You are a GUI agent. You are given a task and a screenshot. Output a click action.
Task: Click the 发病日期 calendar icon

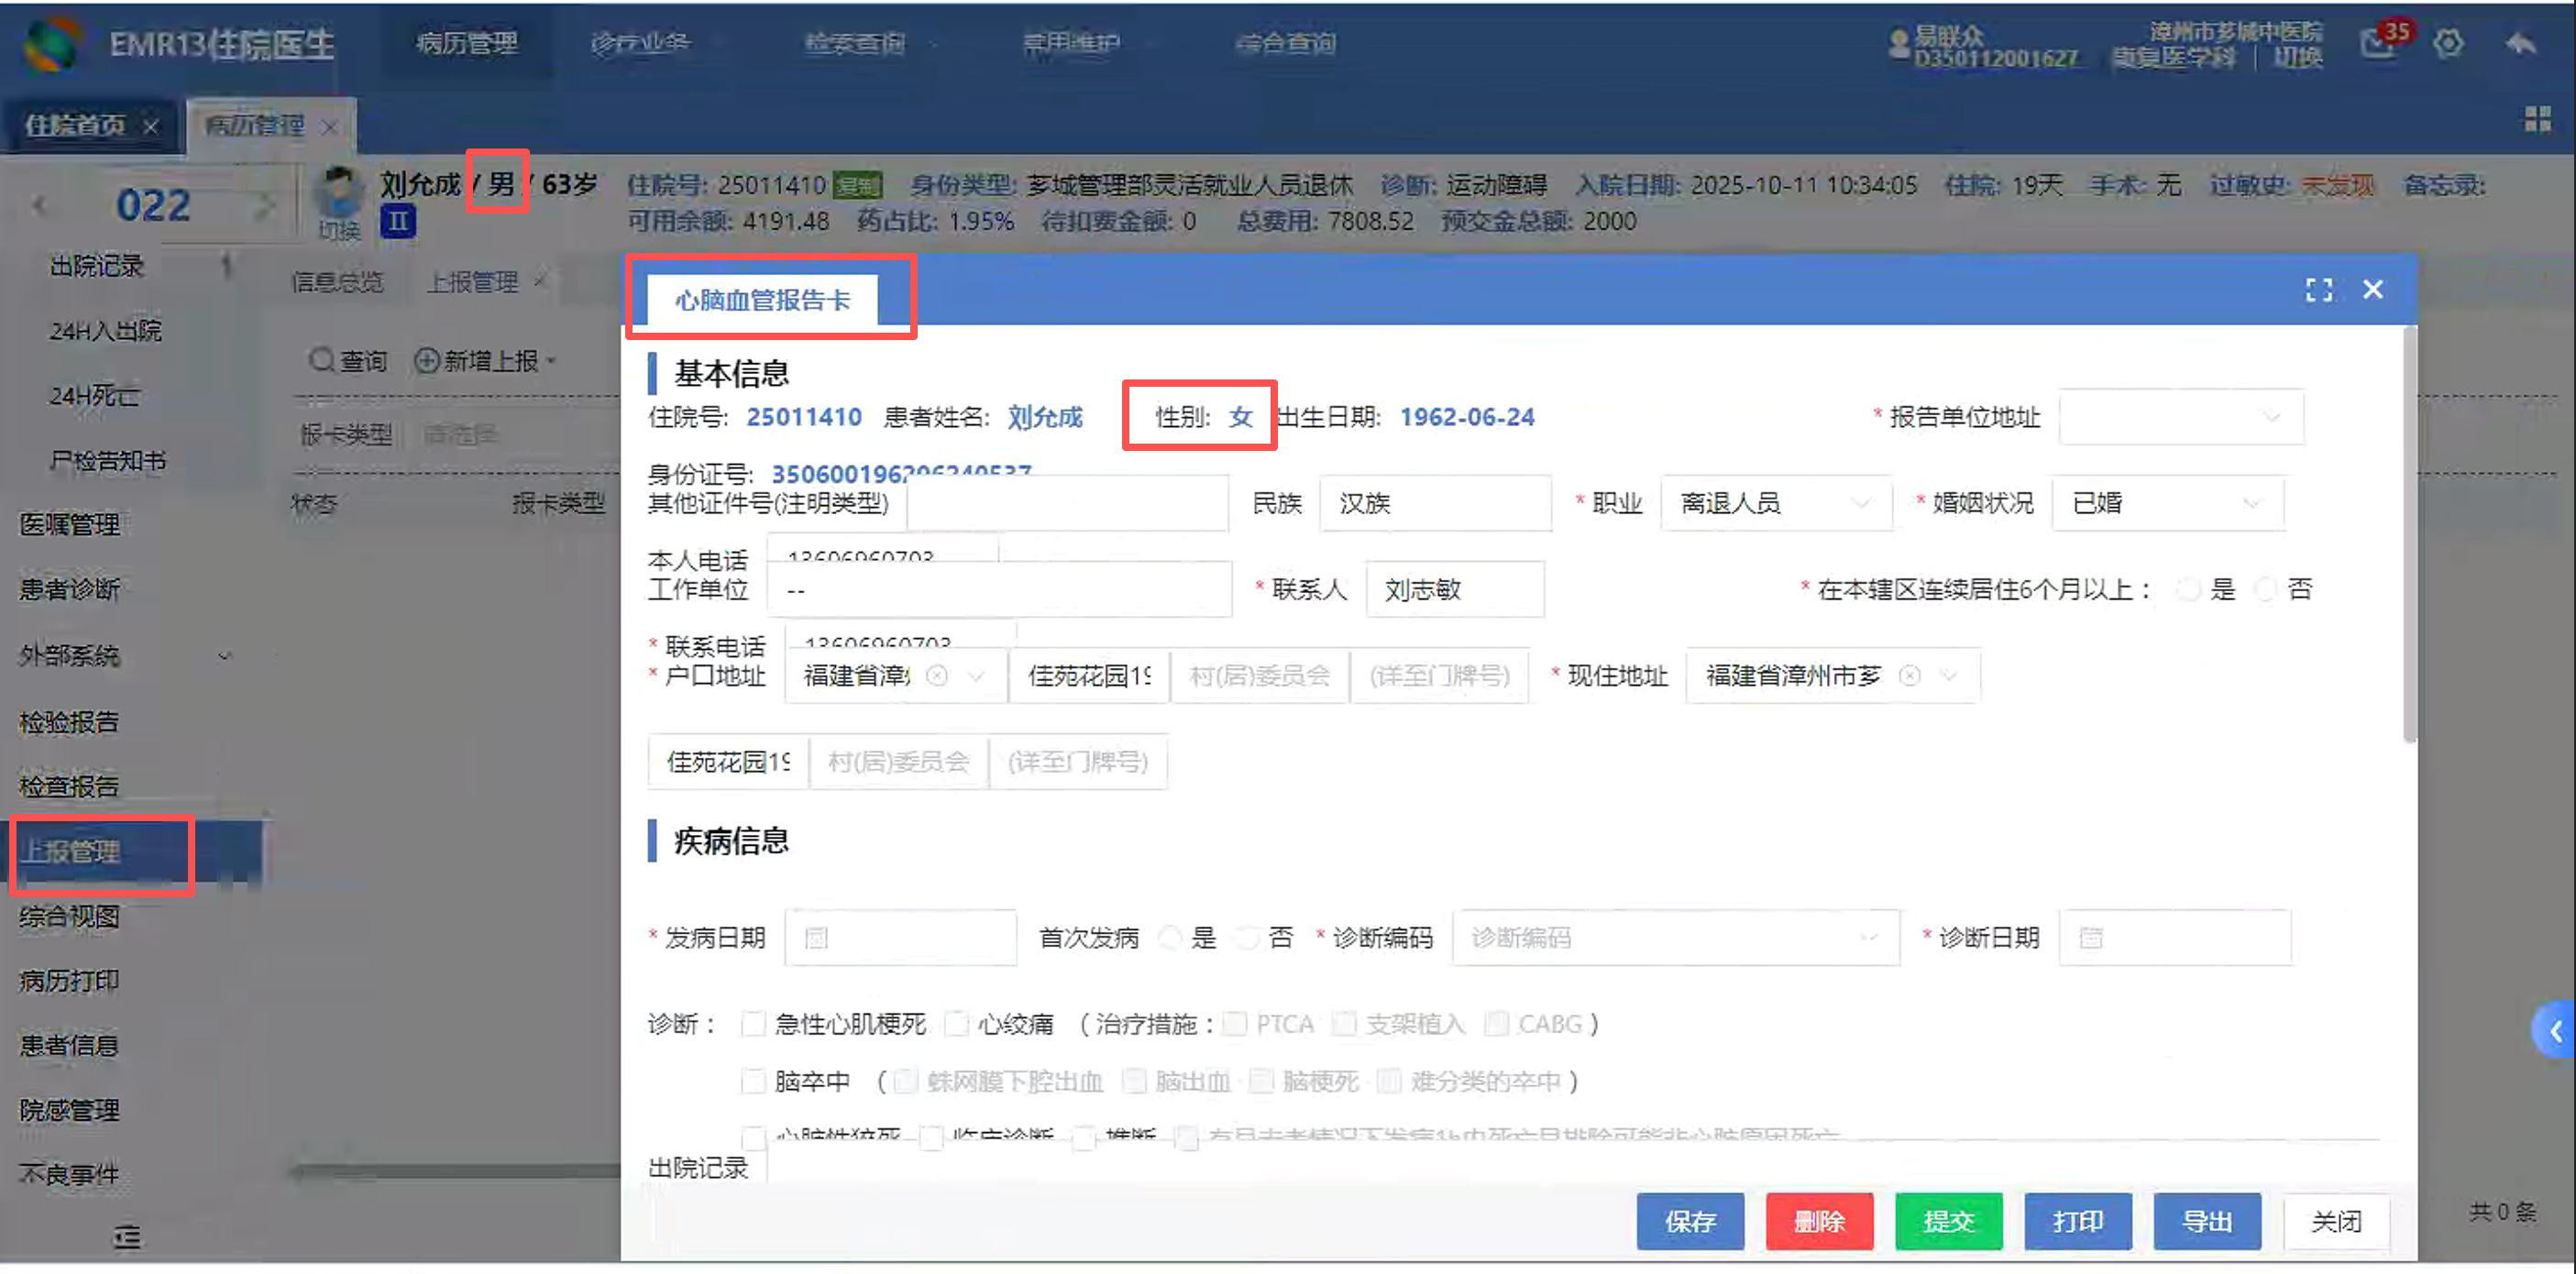(816, 938)
